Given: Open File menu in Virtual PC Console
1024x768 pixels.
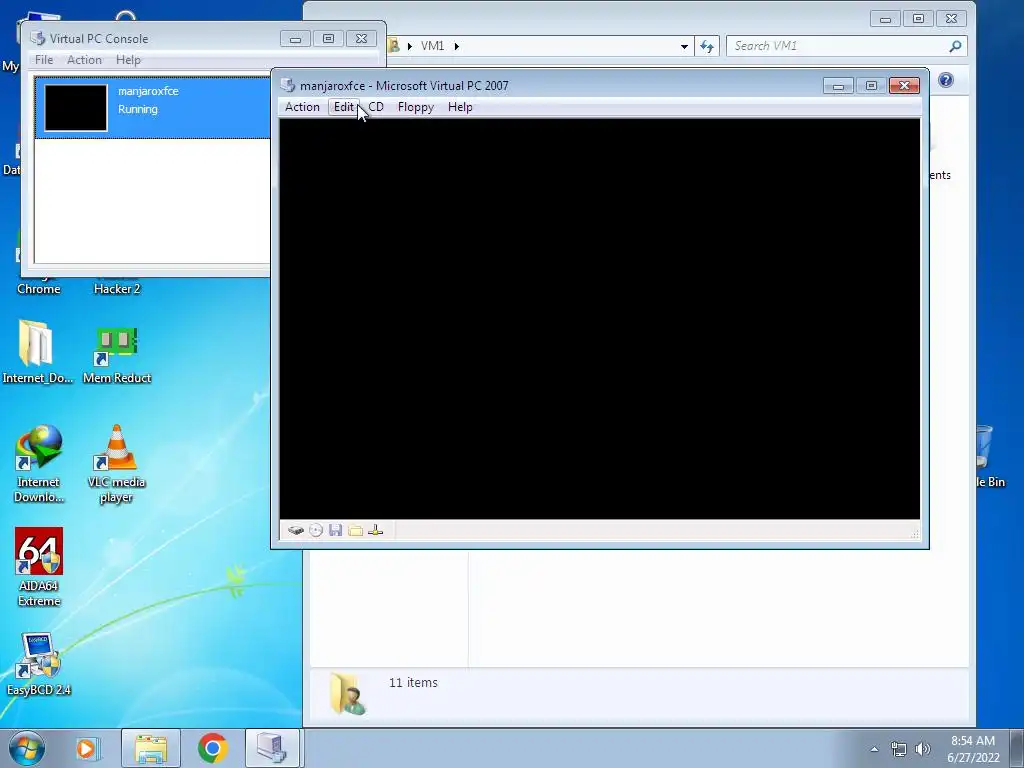Looking at the screenshot, I should (44, 59).
